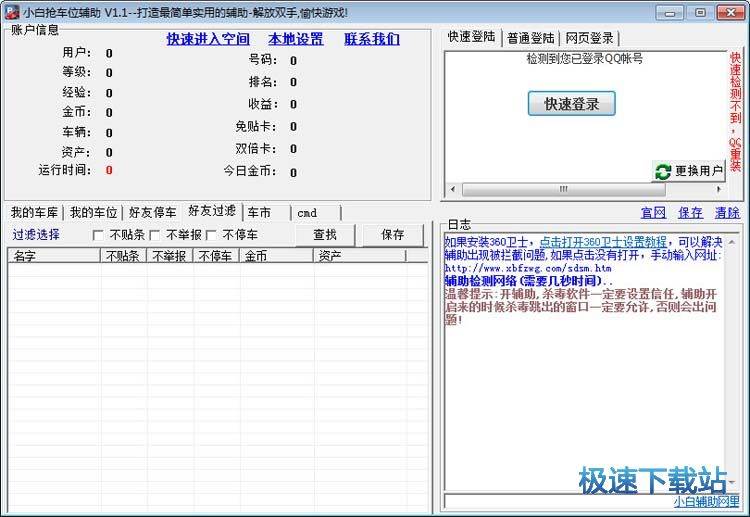Screen dimensions: 750x517
Task: Open the 车市 tab
Action: point(260,212)
